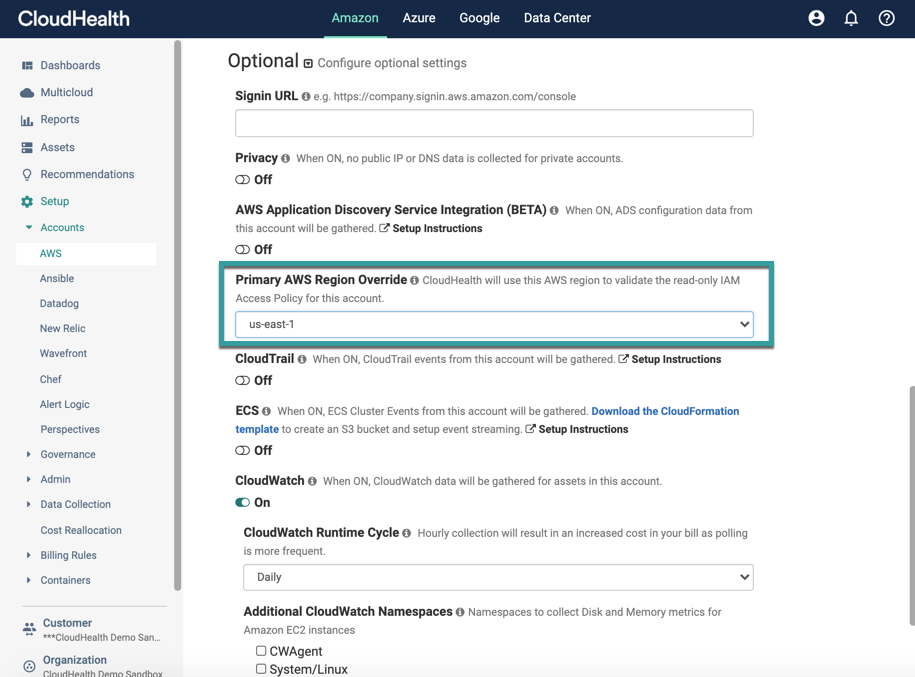915x677 pixels.
Task: Click the Assets server icon
Action: point(27,148)
